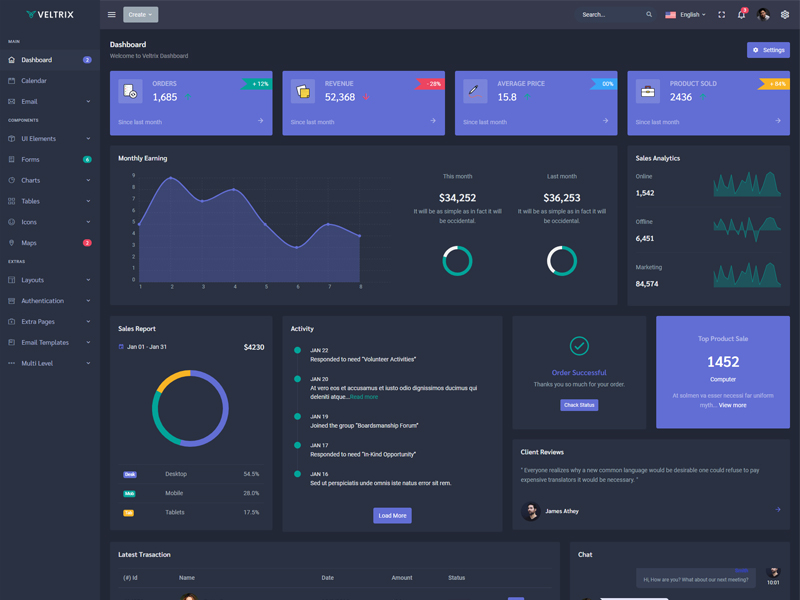Image resolution: width=800 pixels, height=600 pixels.
Task: Open the settings gear in header
Action: click(785, 15)
